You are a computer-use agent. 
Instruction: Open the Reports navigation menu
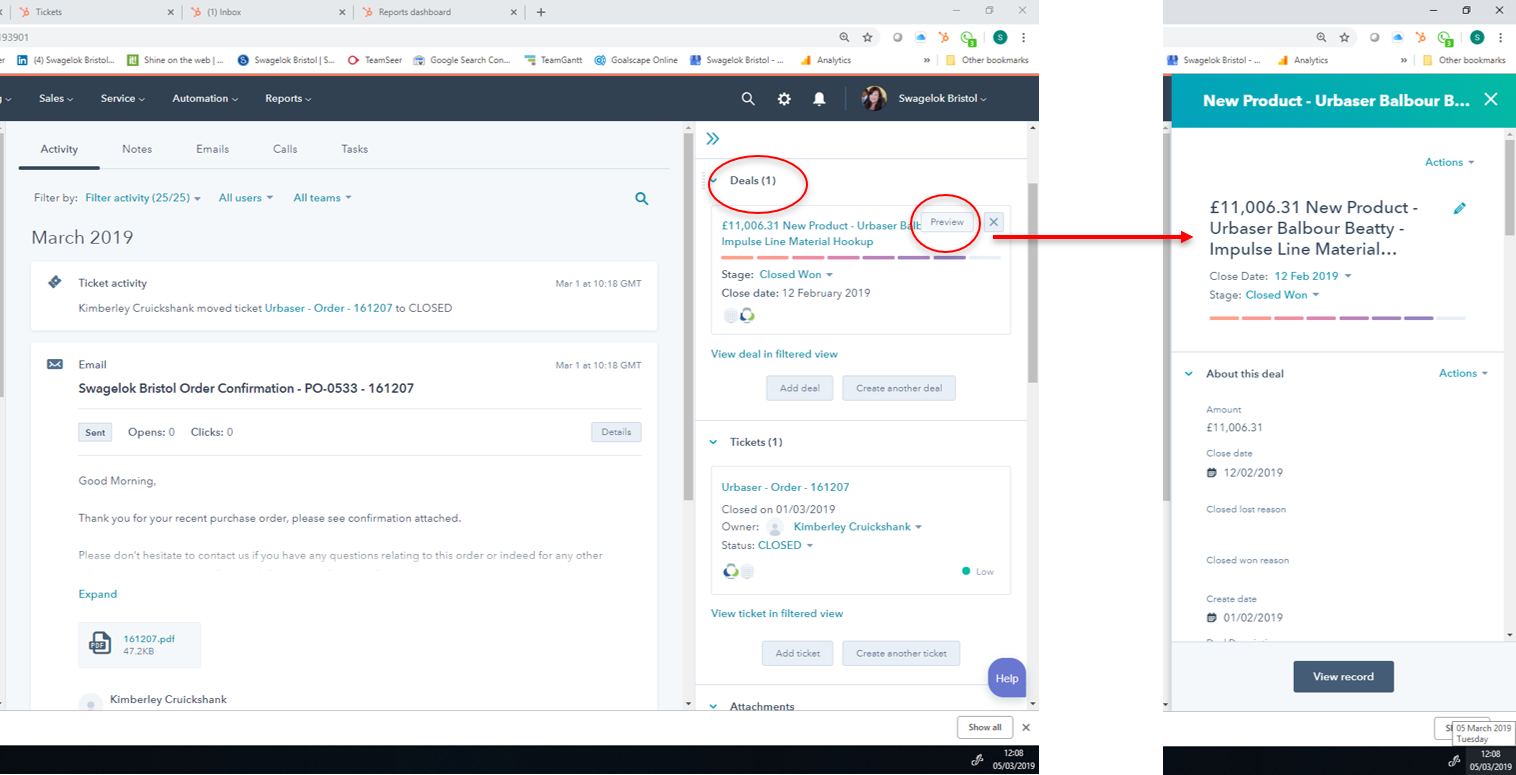288,99
